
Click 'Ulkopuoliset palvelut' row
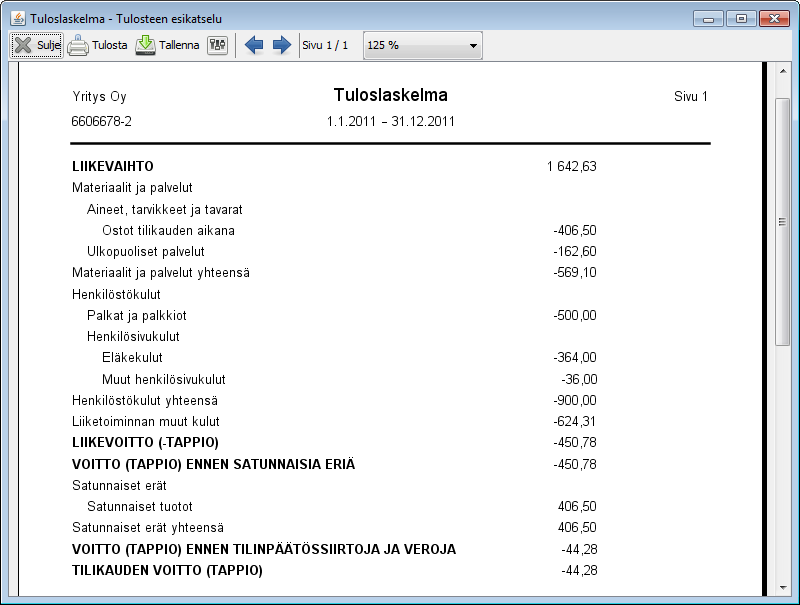click(145, 251)
